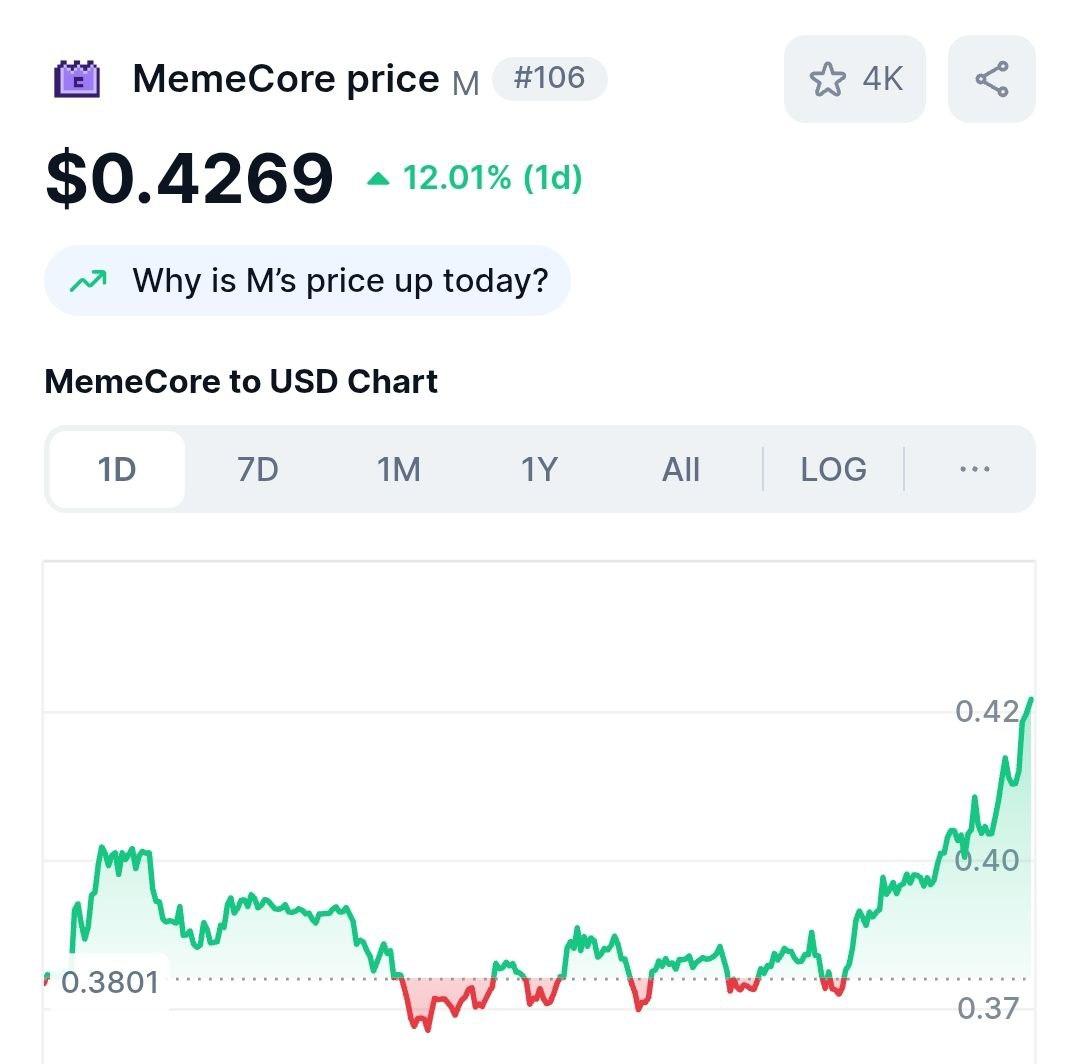
Task: Click the 12.01% (1d) change label
Action: (492, 179)
